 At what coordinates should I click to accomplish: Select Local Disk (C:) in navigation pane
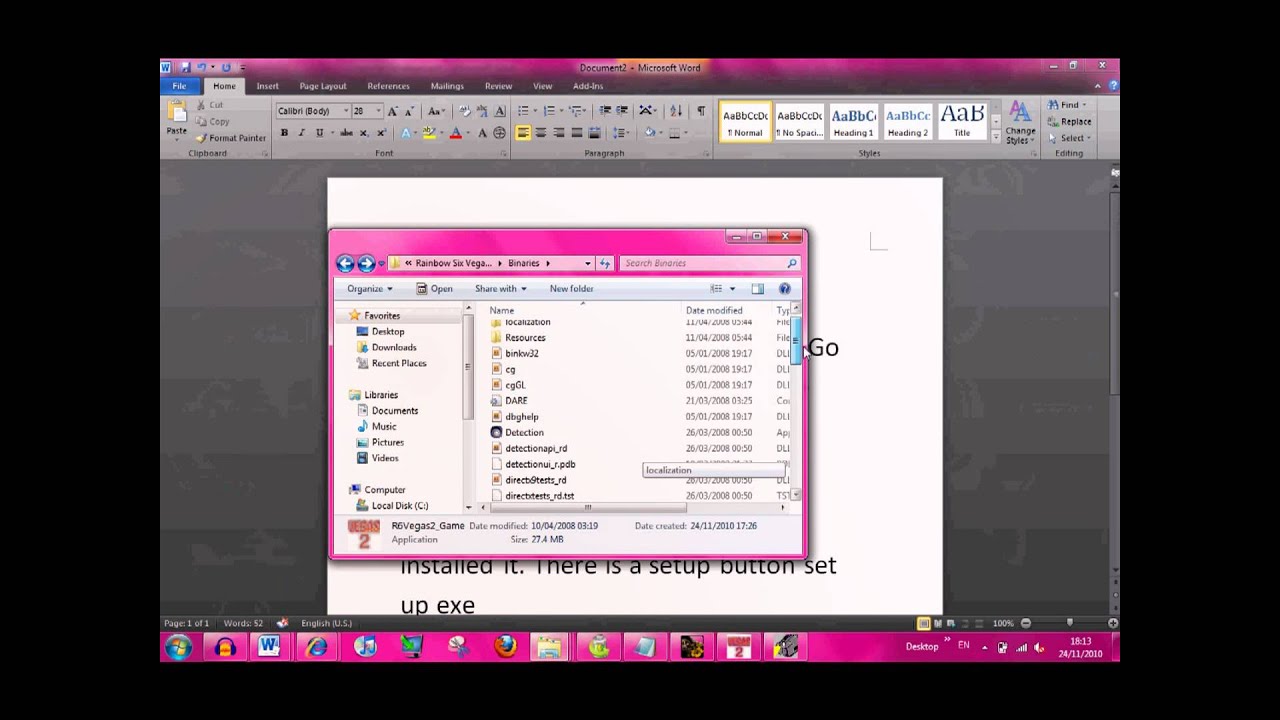(391, 506)
